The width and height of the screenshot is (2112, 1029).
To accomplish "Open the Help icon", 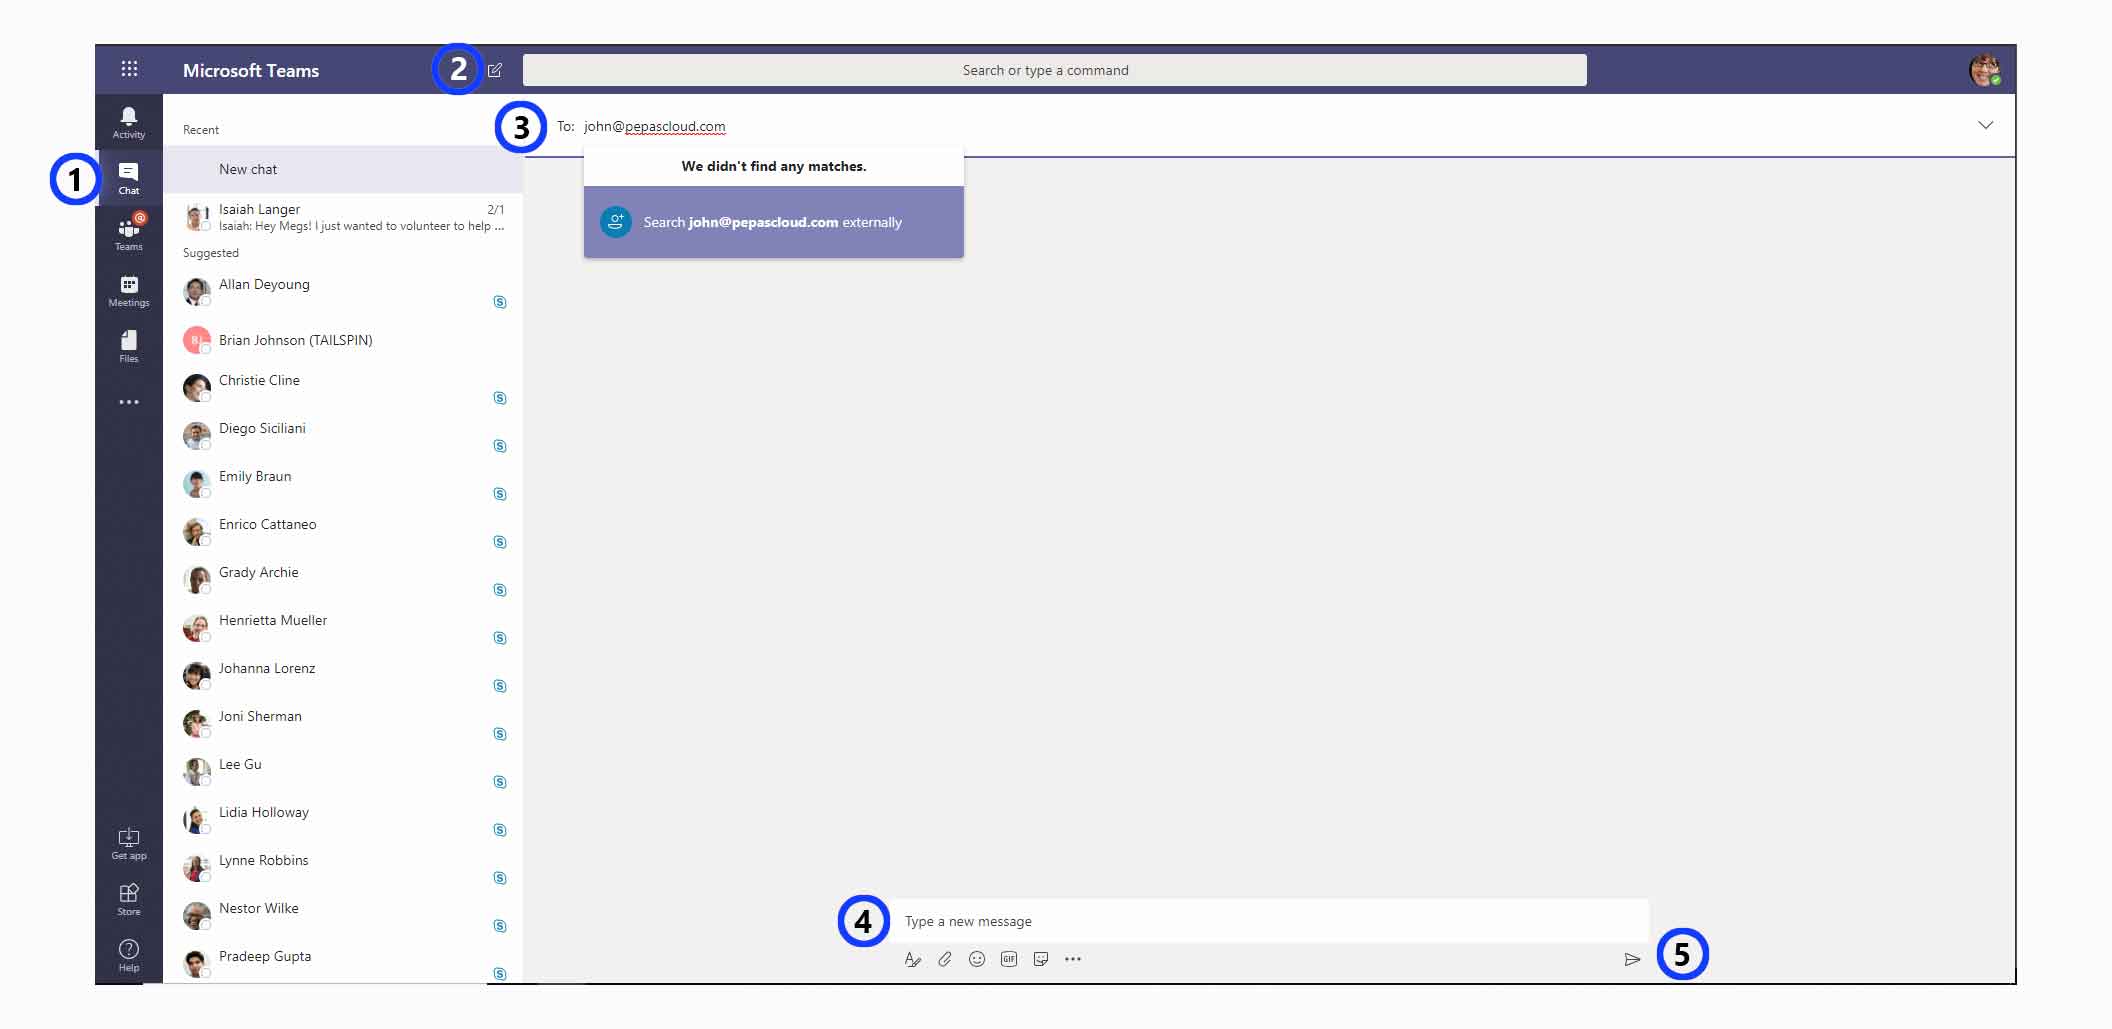I will pos(129,955).
